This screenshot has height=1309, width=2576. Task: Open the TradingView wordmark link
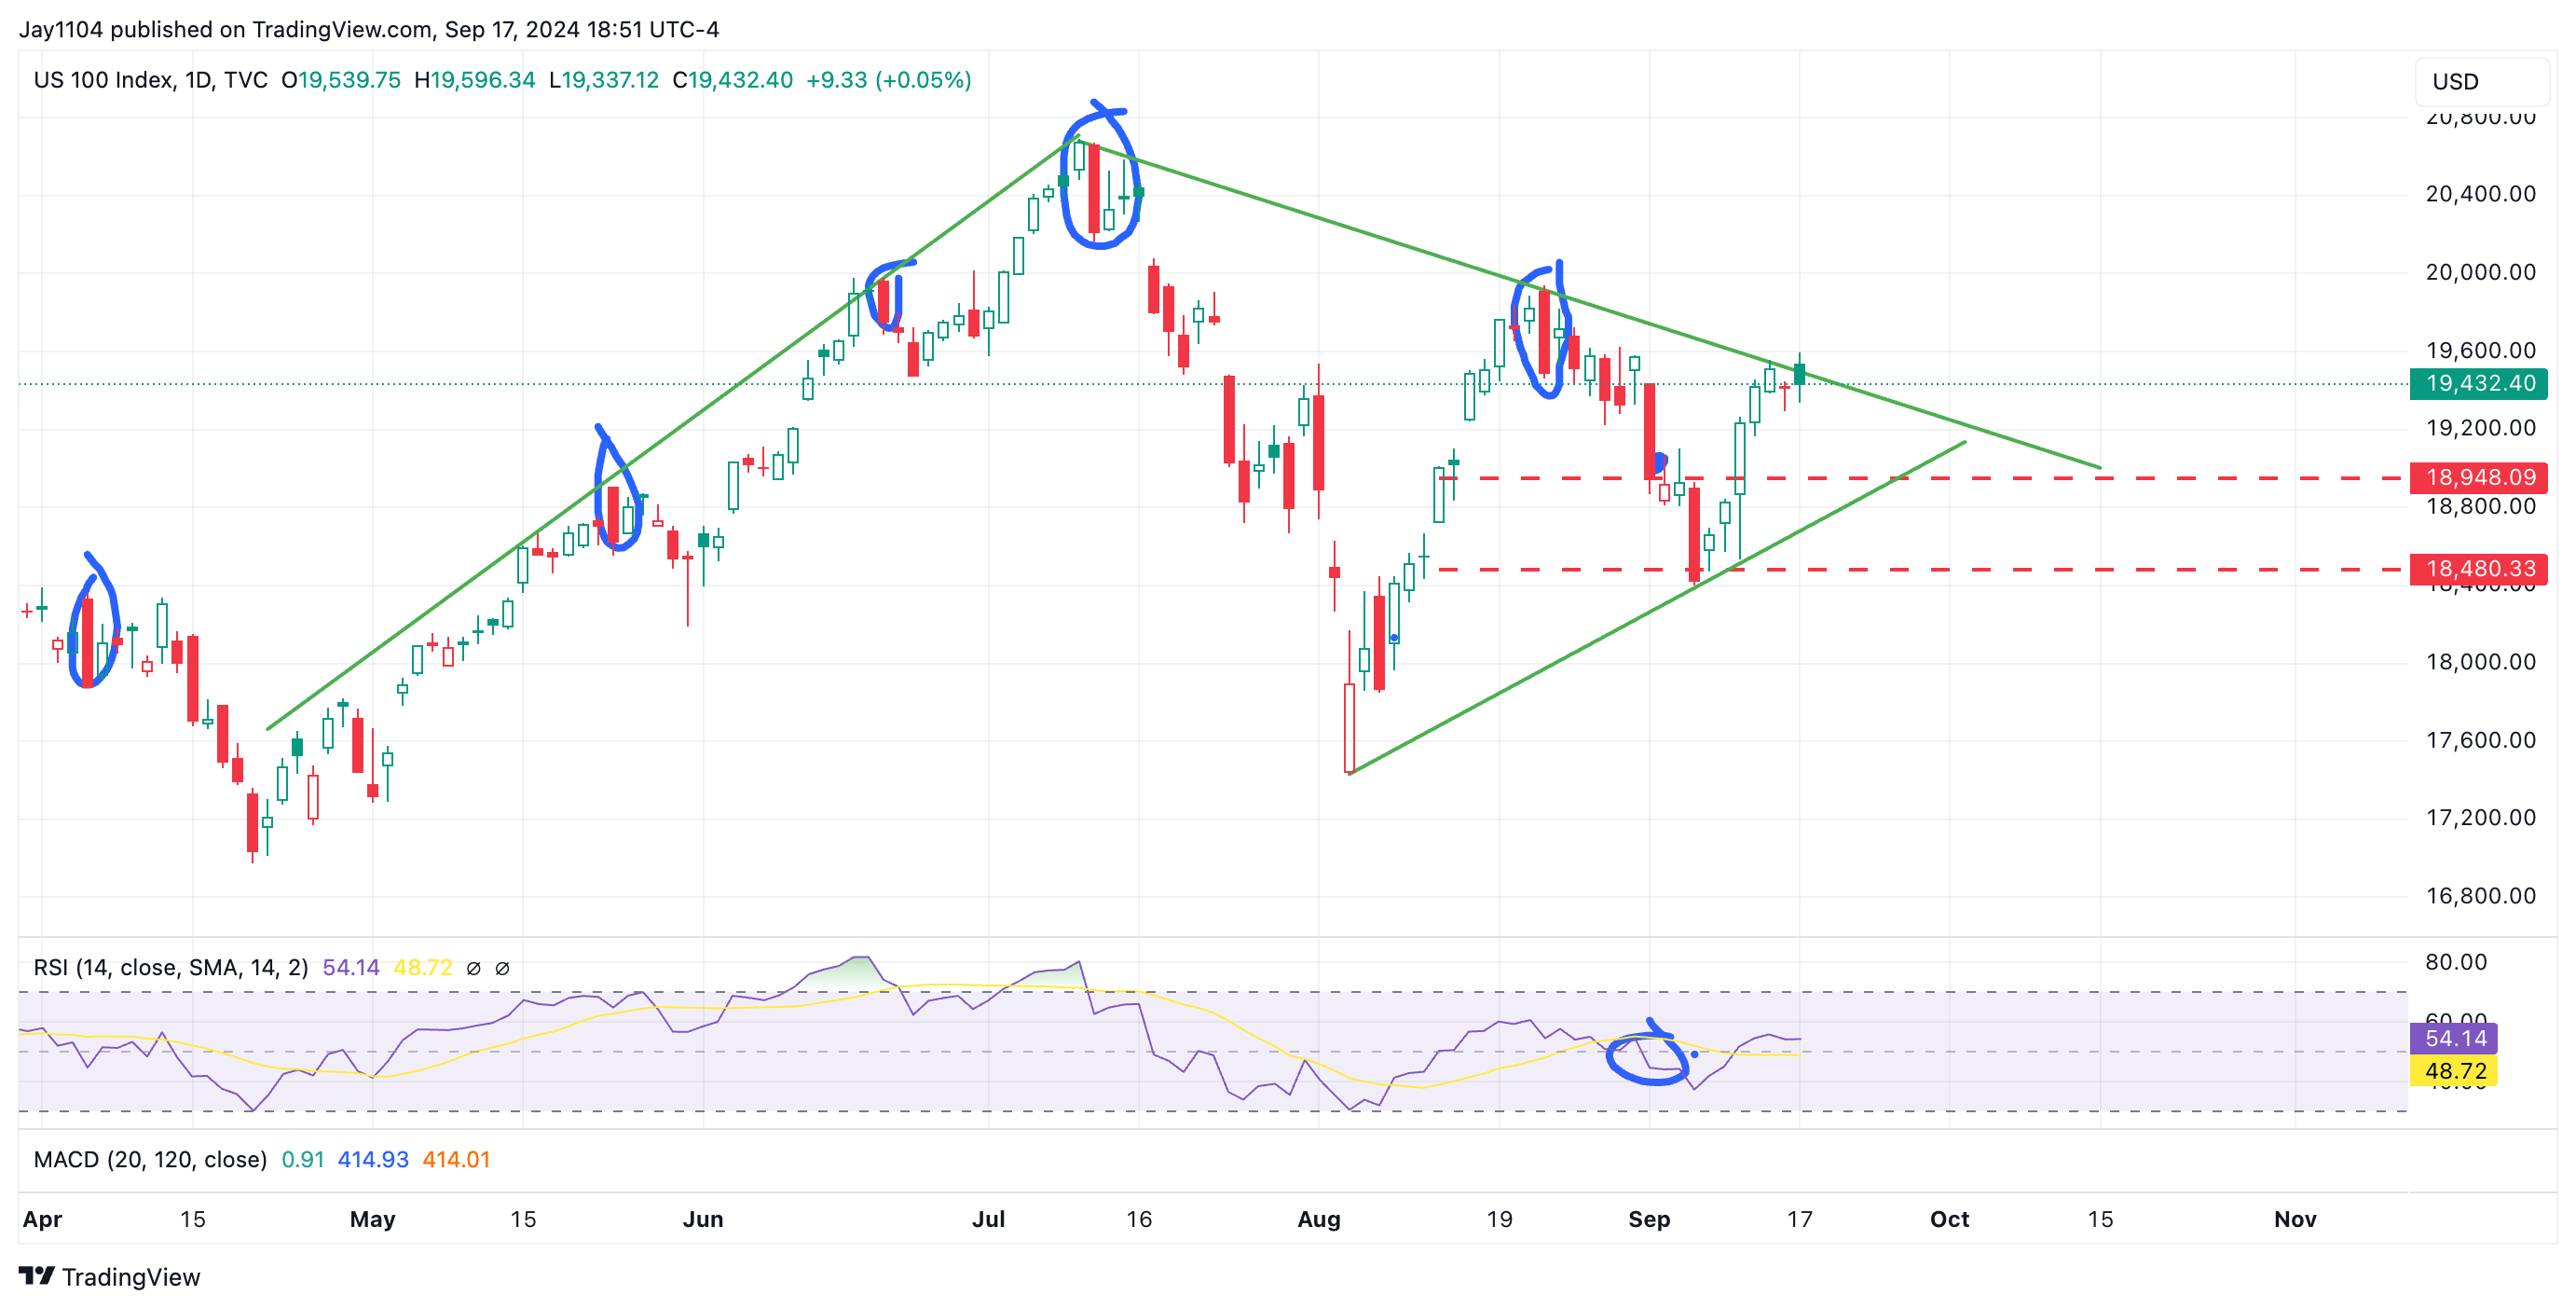pyautogui.click(x=131, y=1277)
